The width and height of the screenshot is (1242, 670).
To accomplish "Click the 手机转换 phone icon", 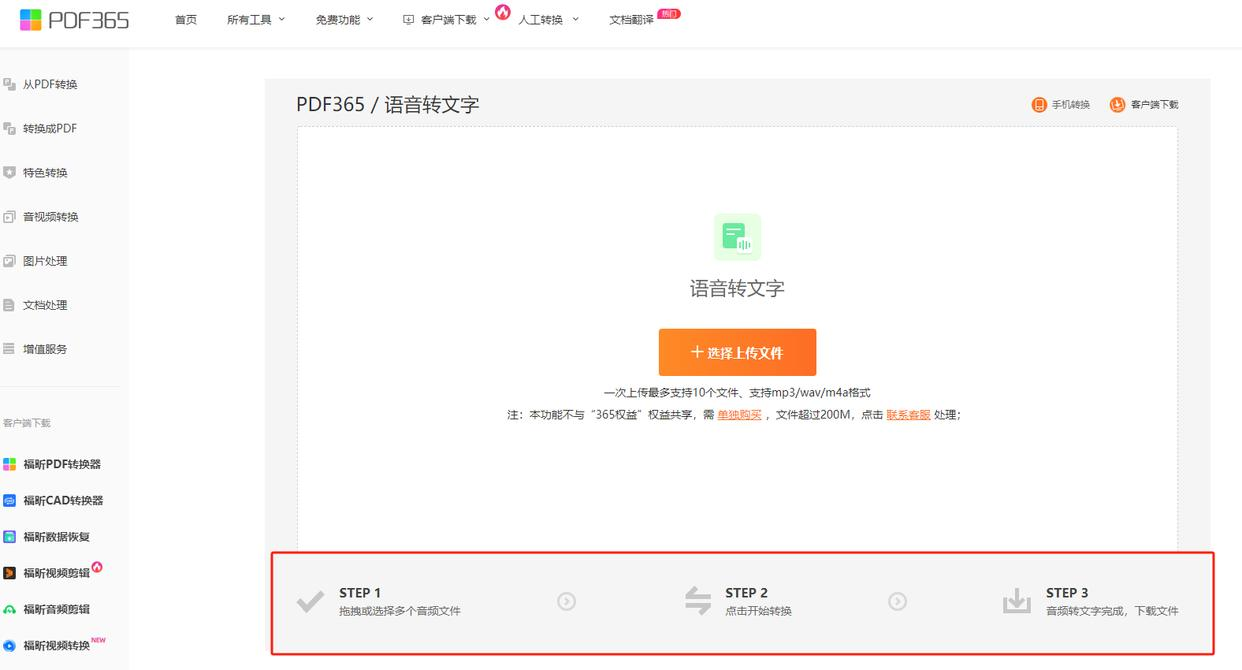I will pos(1039,105).
